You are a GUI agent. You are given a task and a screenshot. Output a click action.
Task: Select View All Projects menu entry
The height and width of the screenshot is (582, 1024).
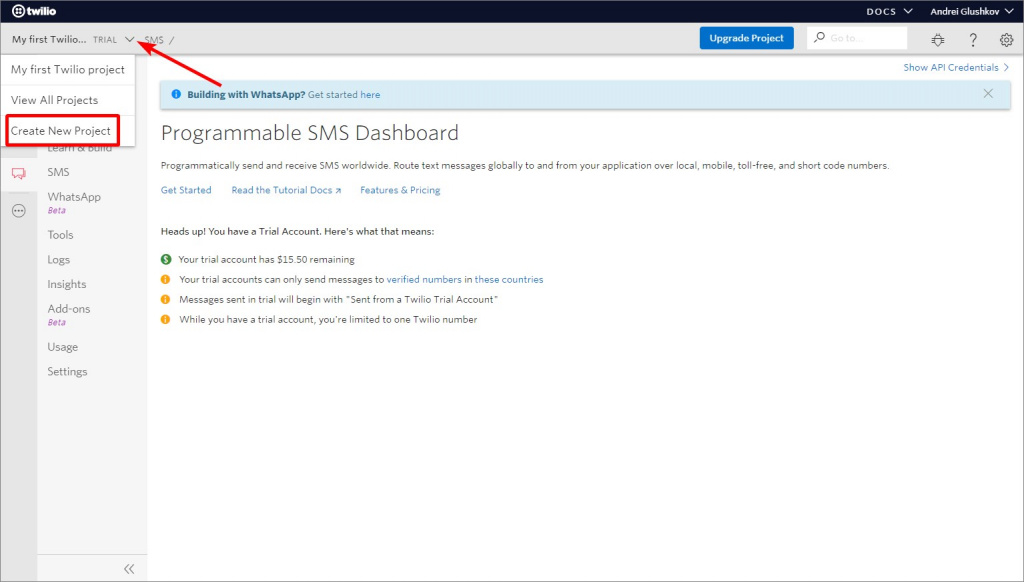point(55,100)
